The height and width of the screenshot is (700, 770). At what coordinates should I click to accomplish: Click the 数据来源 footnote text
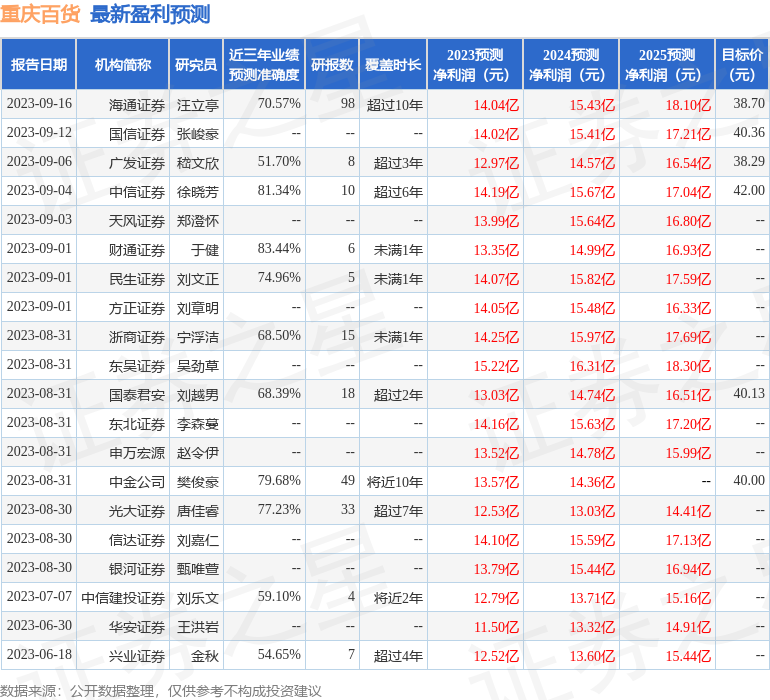click(161, 691)
